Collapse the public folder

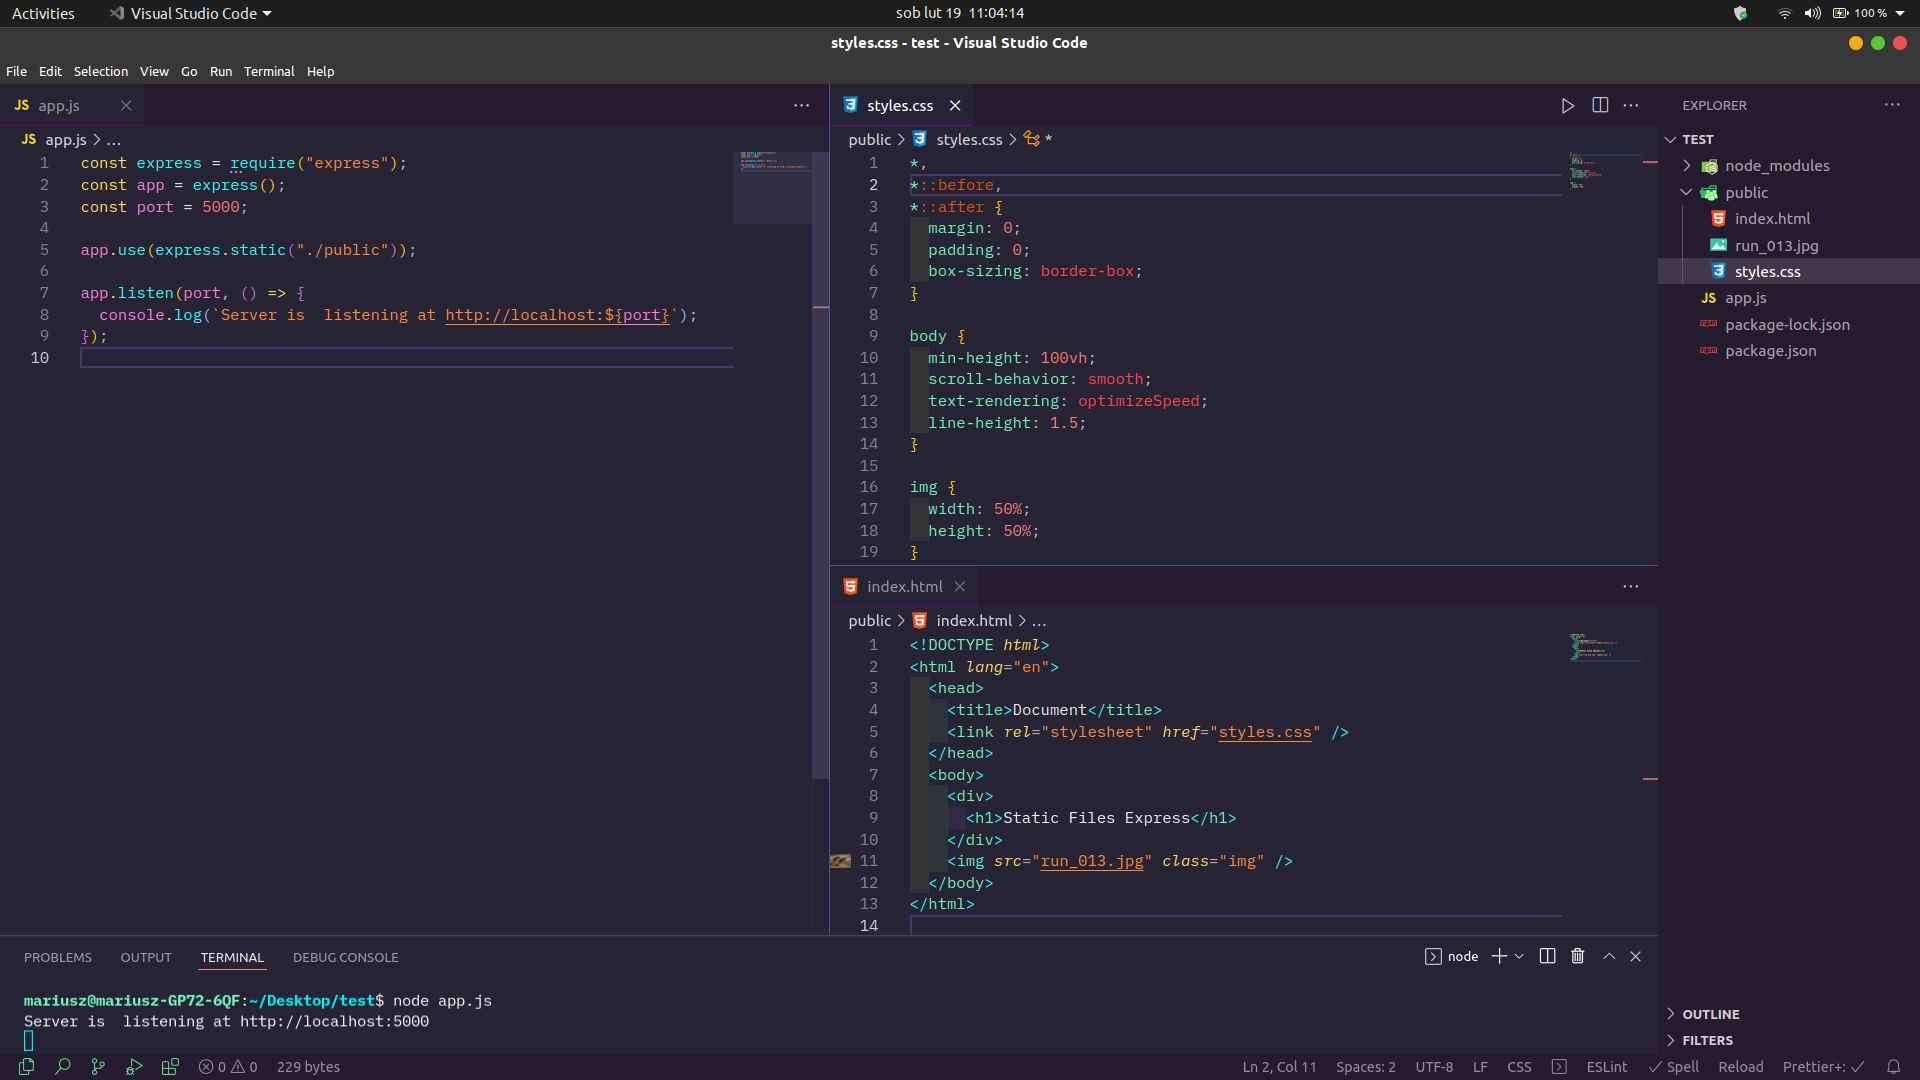(x=1746, y=193)
